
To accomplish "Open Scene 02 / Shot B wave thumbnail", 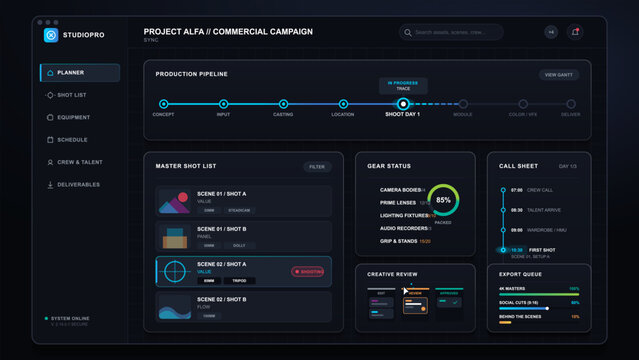I will [174, 307].
